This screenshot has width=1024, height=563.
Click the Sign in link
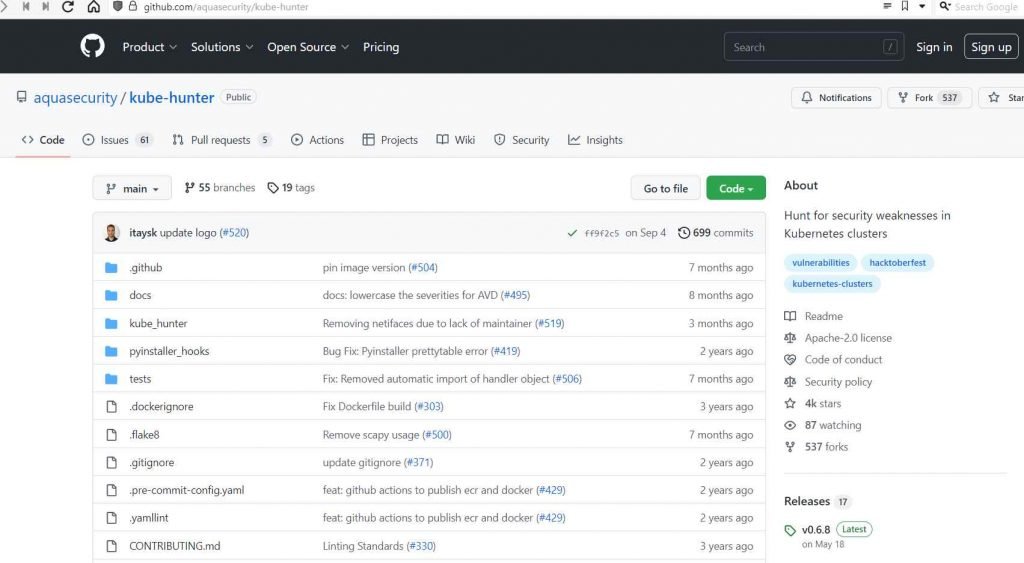coord(934,47)
